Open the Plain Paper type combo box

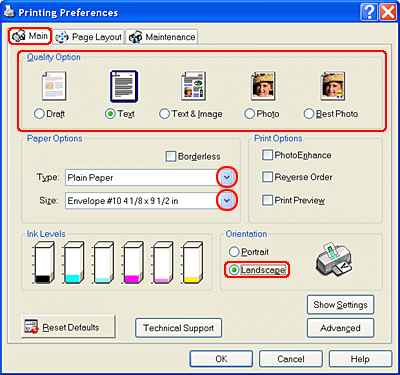coord(150,177)
